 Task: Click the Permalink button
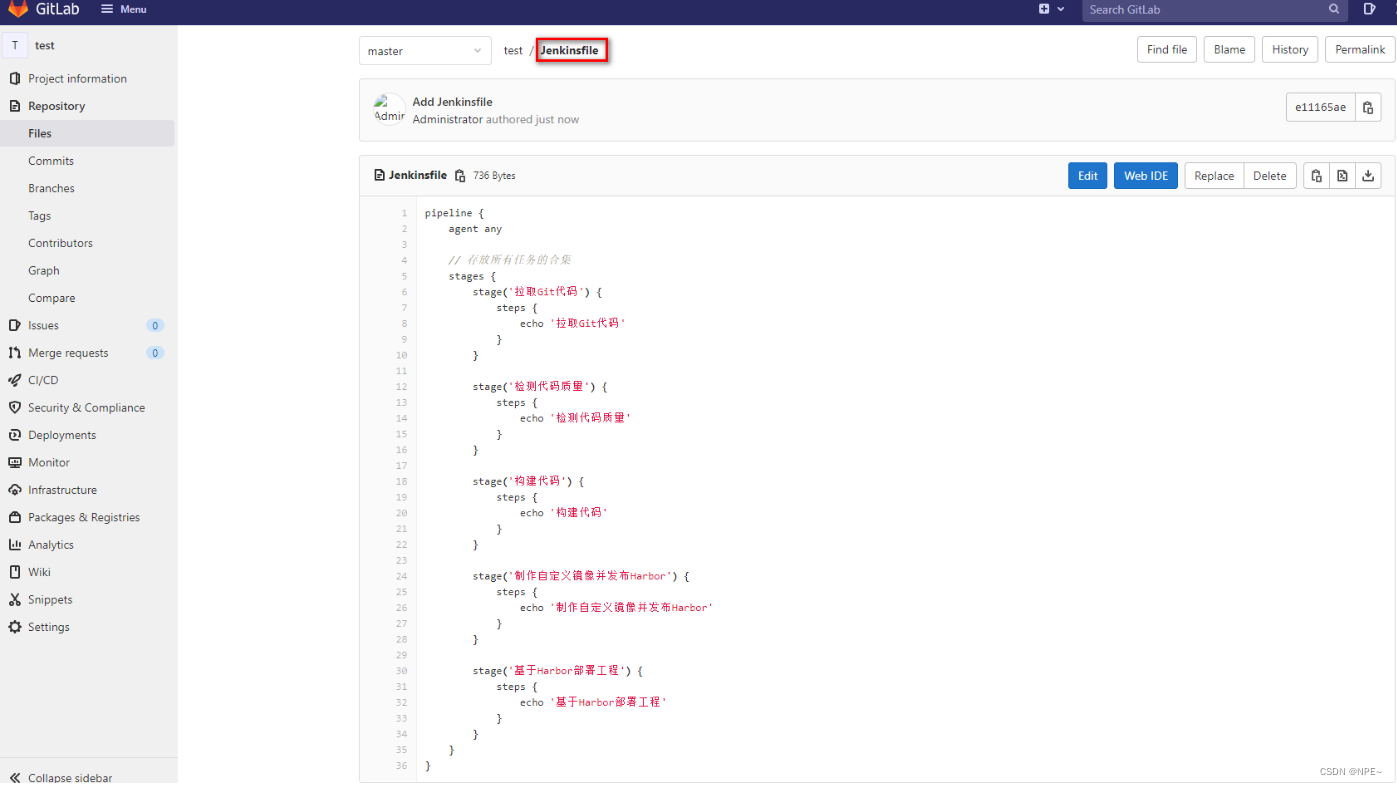[x=1360, y=49]
